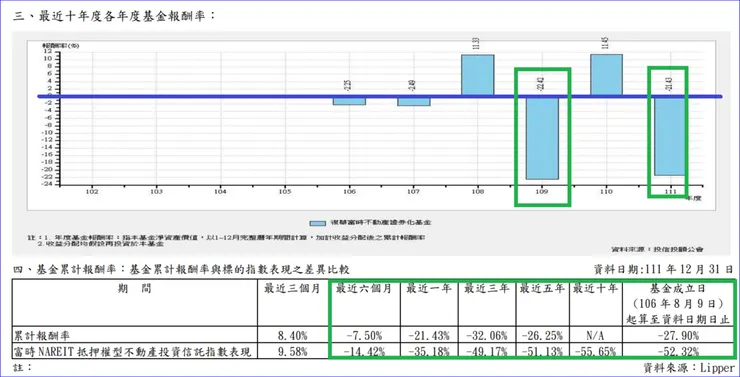Click the year 108 positive bar
The image size is (740, 377).
click(478, 75)
